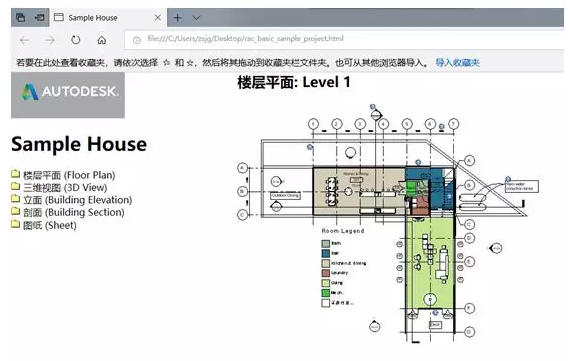Open the 三维视图 (3D View) folder

(x=65, y=188)
